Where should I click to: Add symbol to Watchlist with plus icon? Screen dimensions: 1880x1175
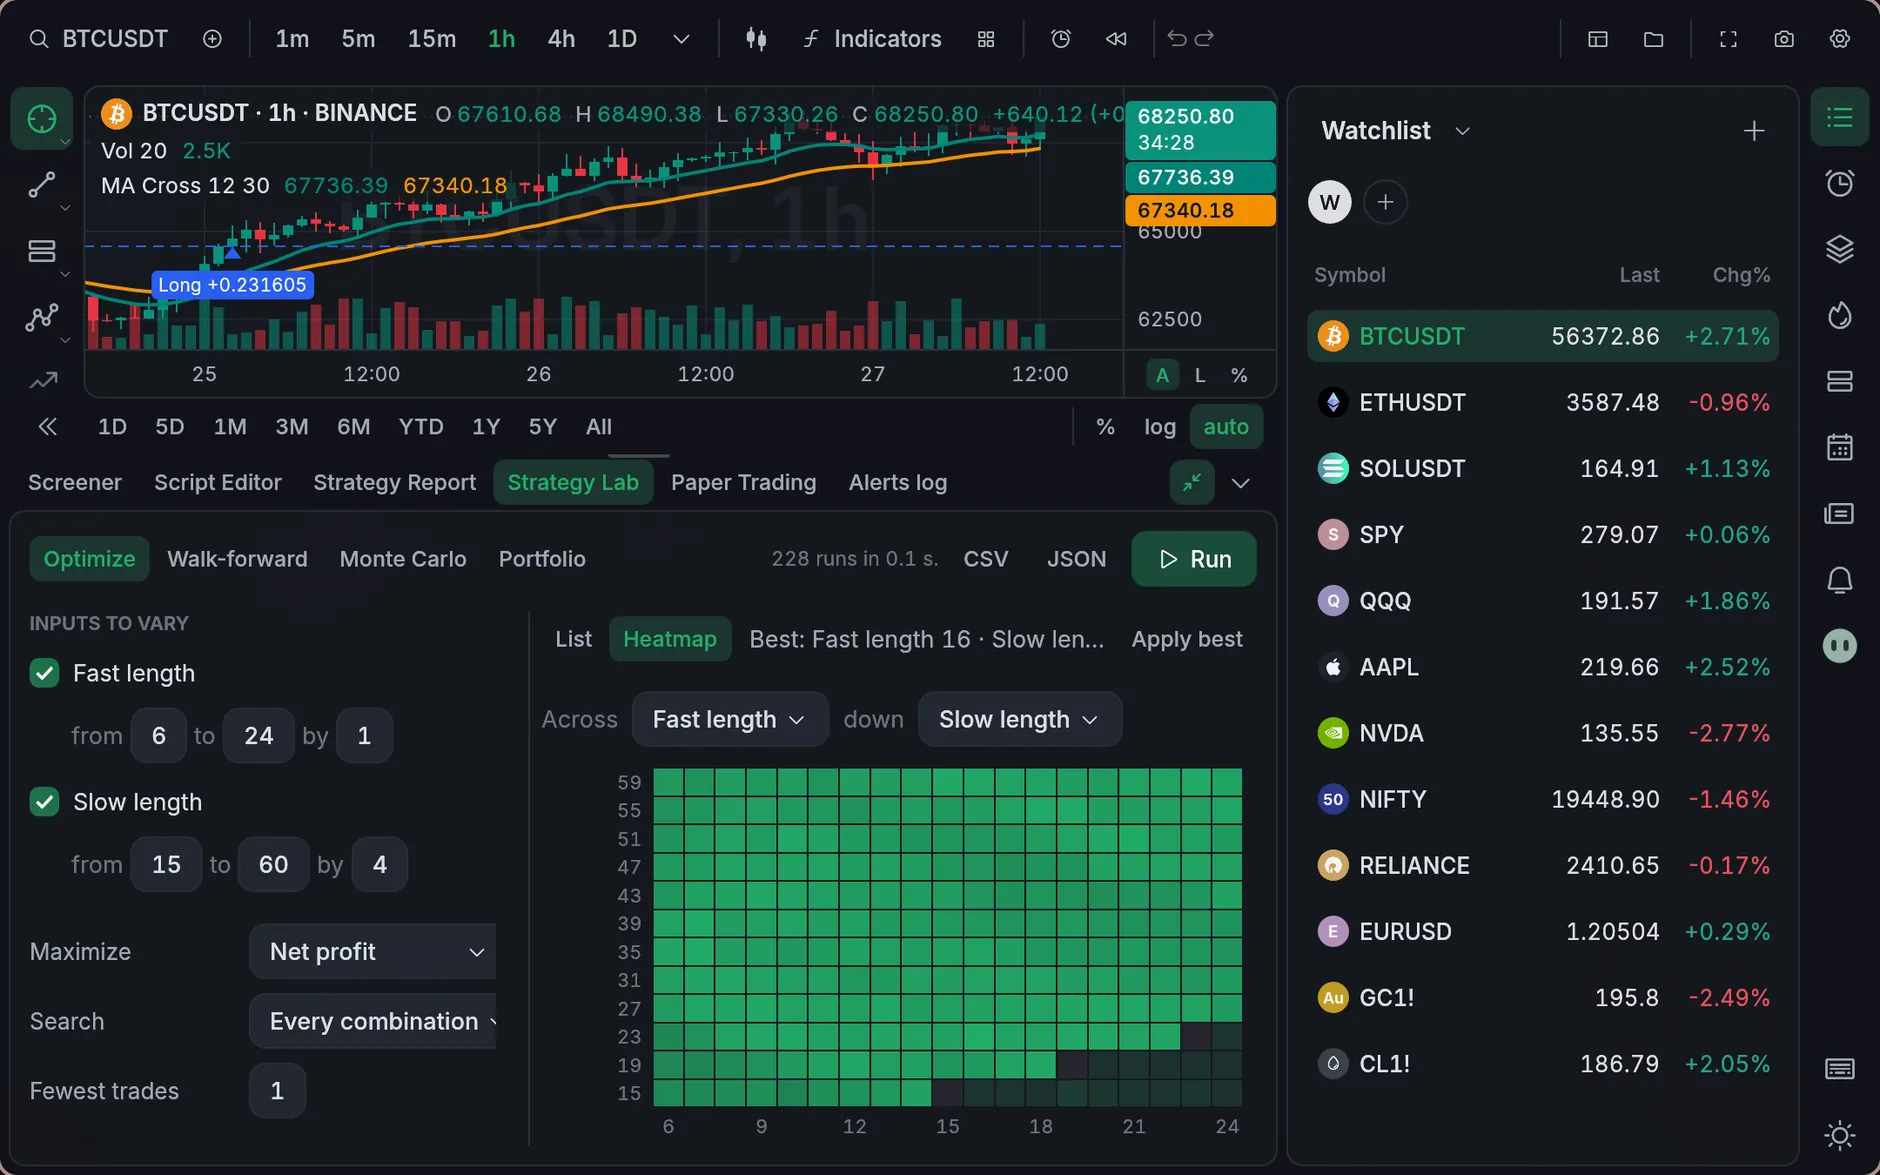click(x=1754, y=131)
